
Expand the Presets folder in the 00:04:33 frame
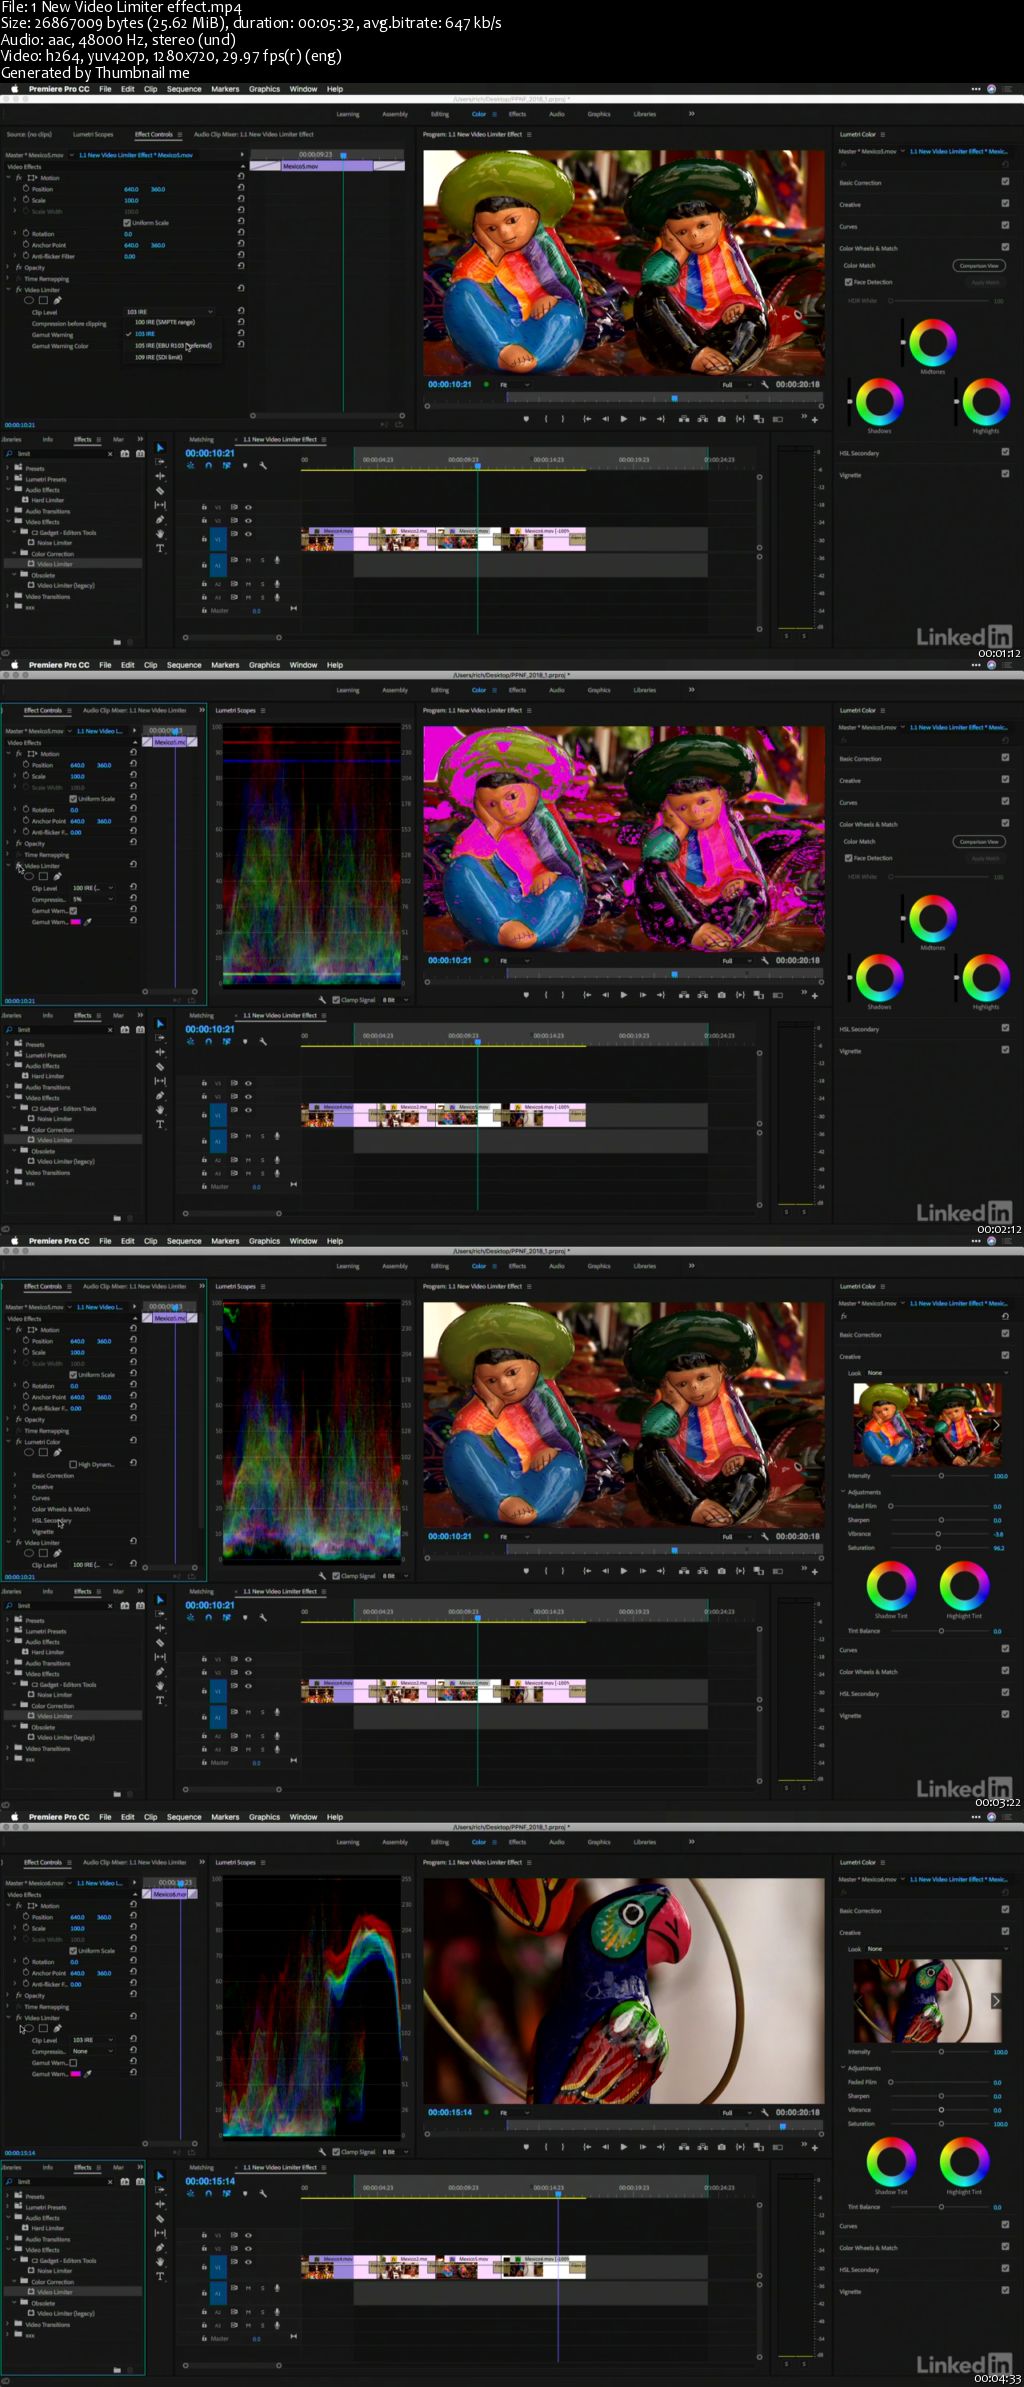click(x=9, y=2196)
